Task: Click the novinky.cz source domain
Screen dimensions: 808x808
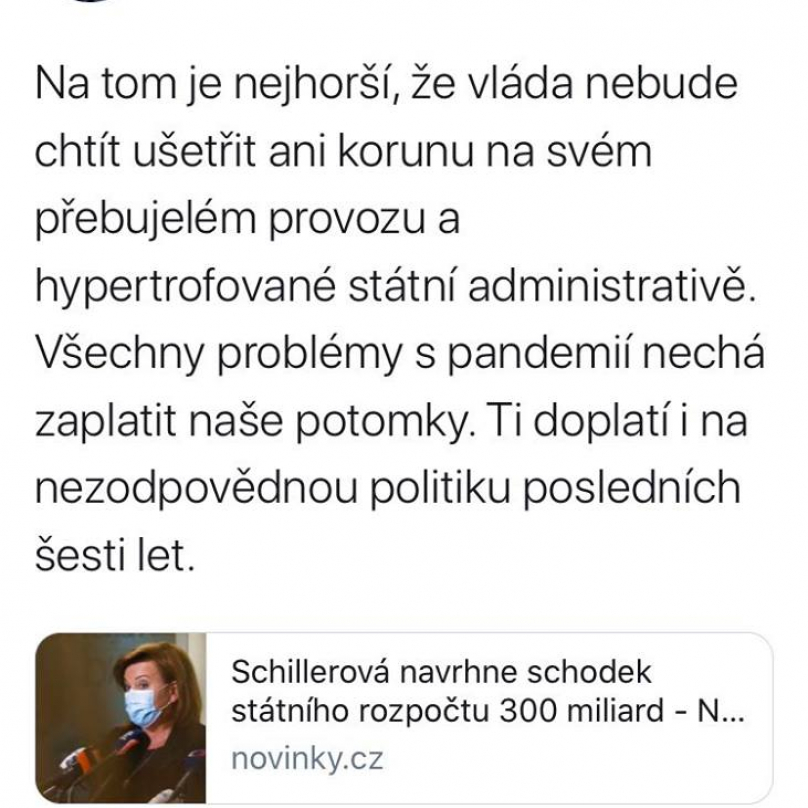Action: (x=307, y=758)
